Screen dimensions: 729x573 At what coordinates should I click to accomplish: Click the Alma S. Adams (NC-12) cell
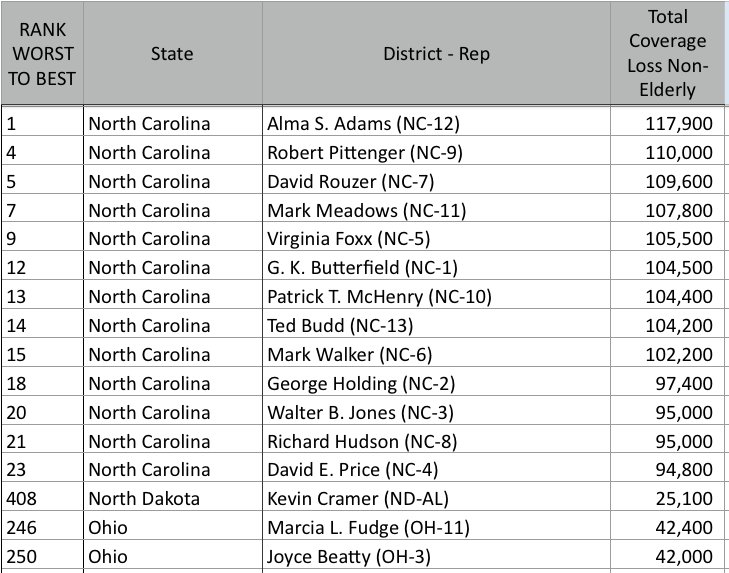point(436,124)
